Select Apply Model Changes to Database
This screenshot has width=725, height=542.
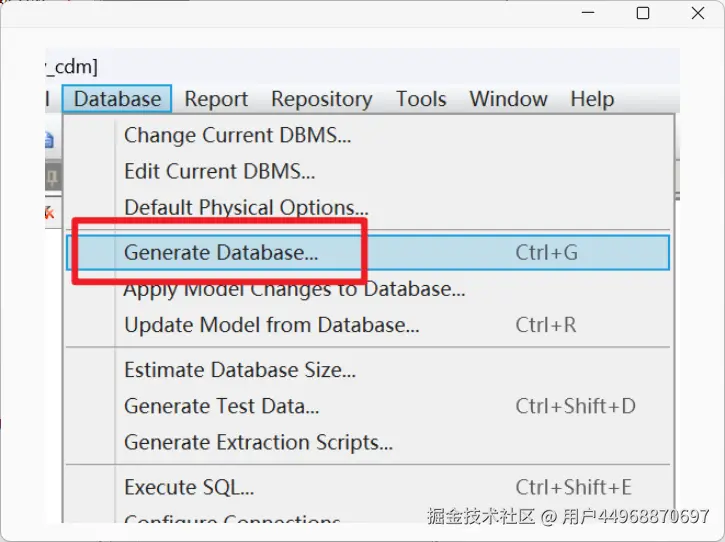294,290
